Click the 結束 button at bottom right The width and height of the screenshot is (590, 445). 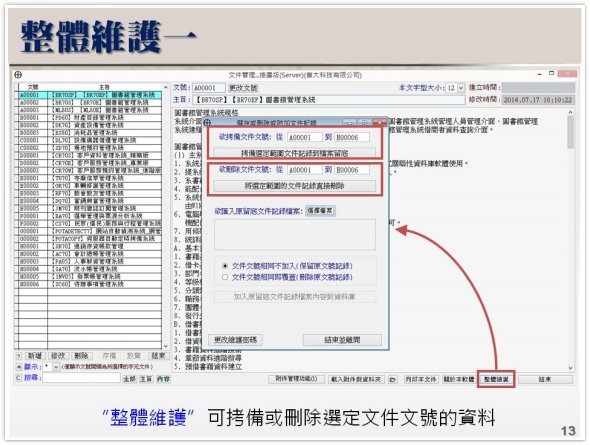[544, 379]
